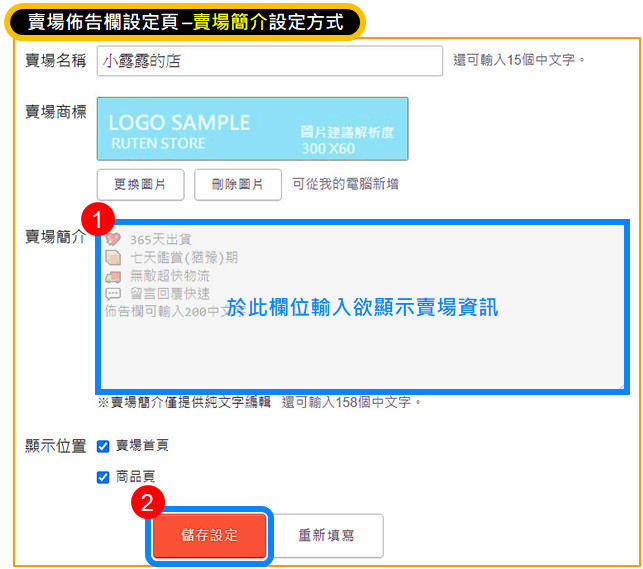Click the red number 2 step badge
The image size is (643, 569).
point(146,504)
